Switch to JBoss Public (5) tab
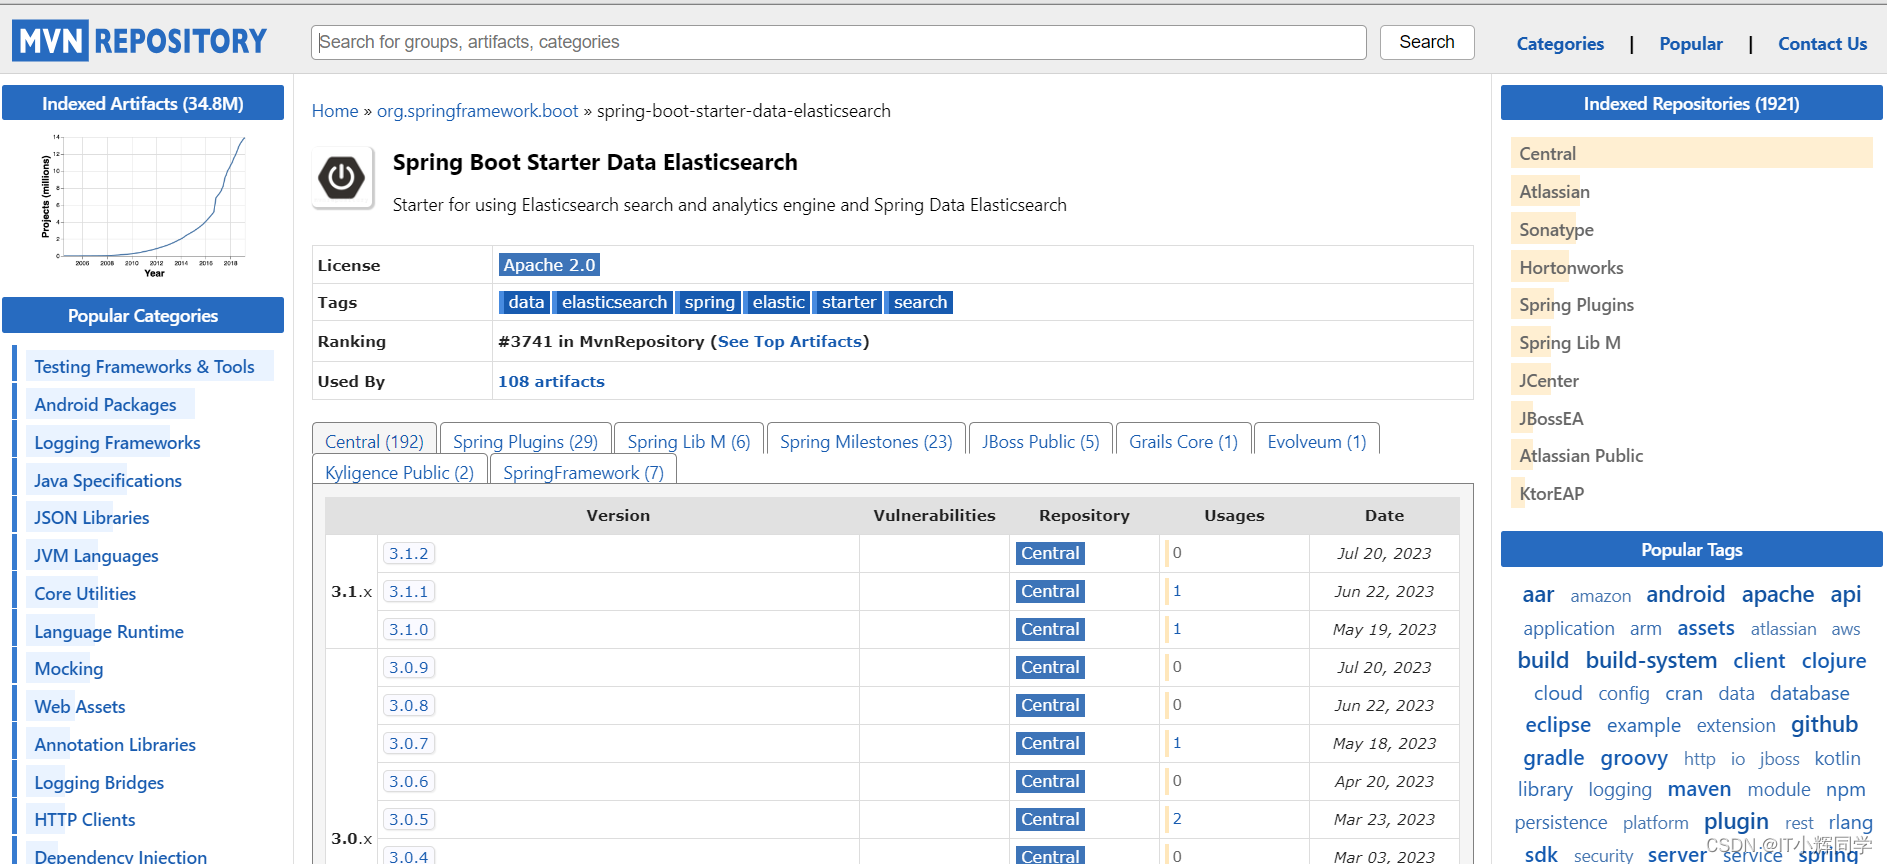This screenshot has width=1887, height=864. pos(1040,441)
